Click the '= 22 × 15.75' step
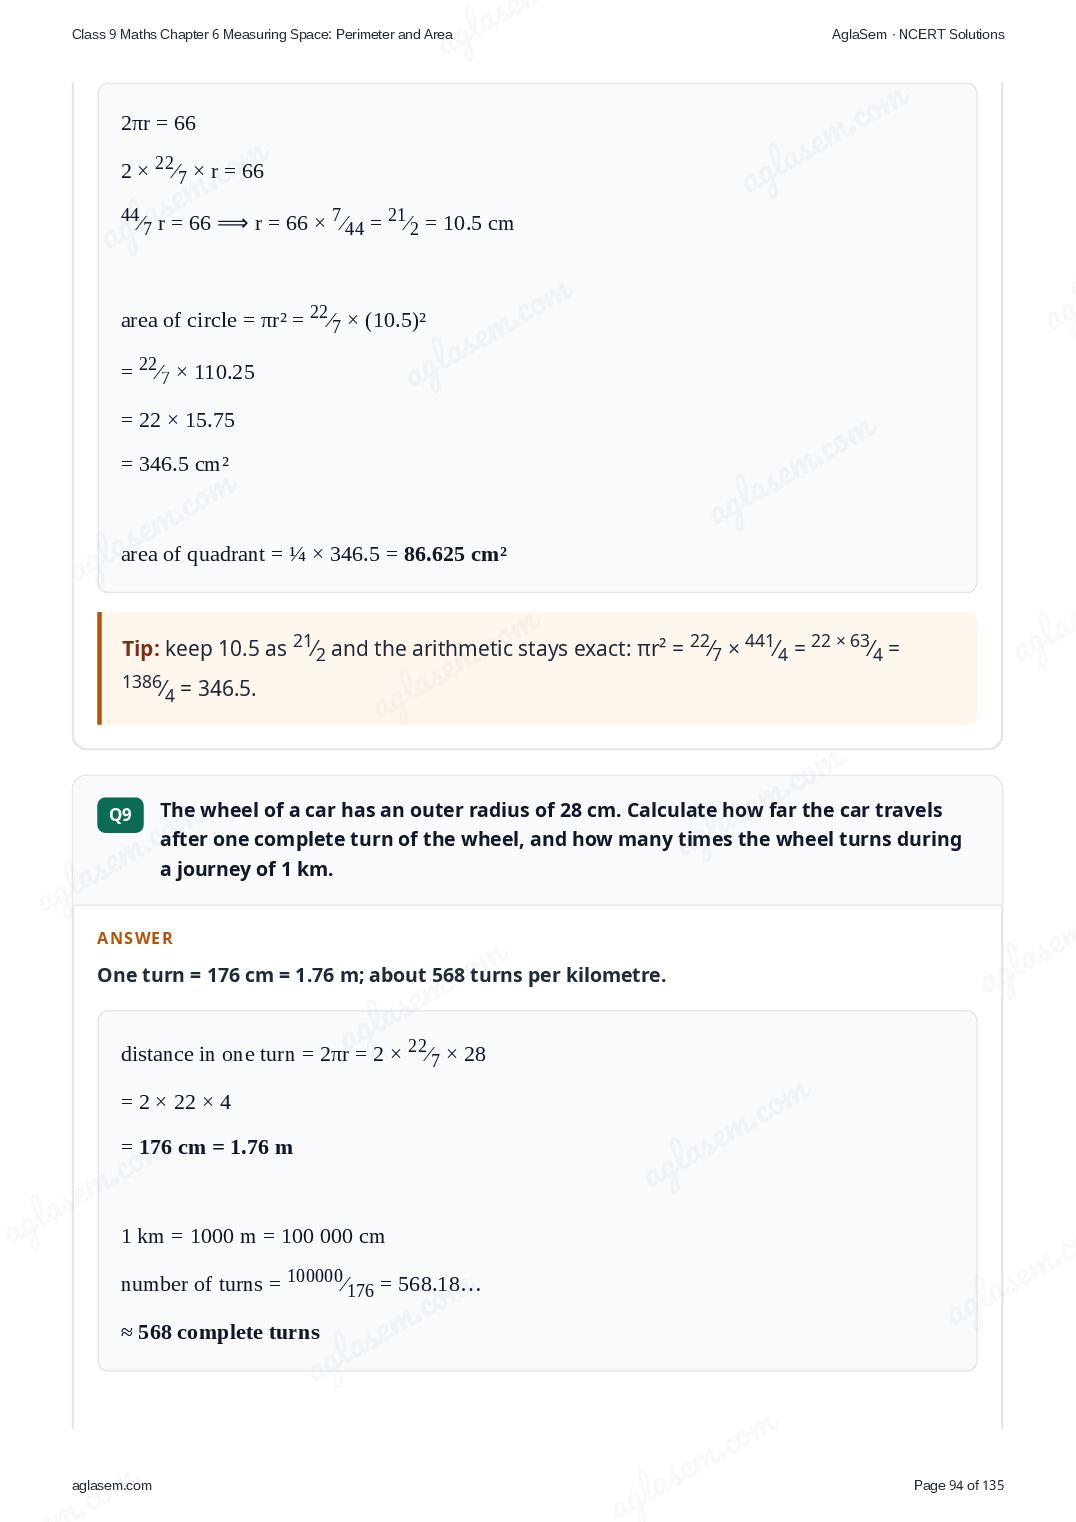This screenshot has width=1076, height=1522. point(178,420)
